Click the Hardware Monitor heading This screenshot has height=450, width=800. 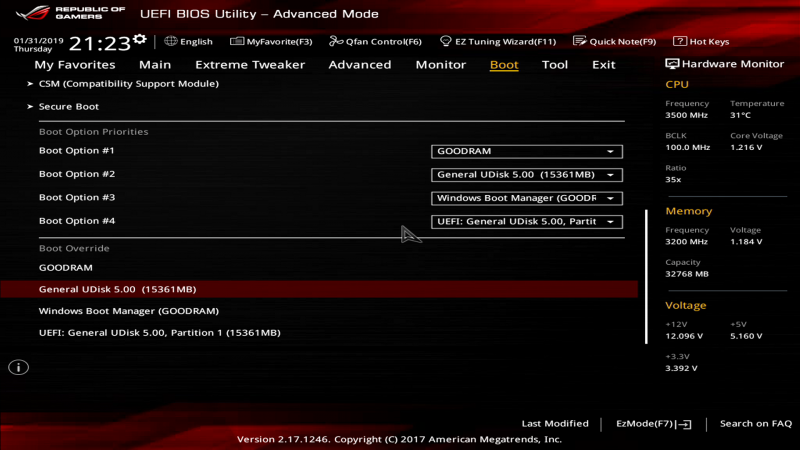724,64
